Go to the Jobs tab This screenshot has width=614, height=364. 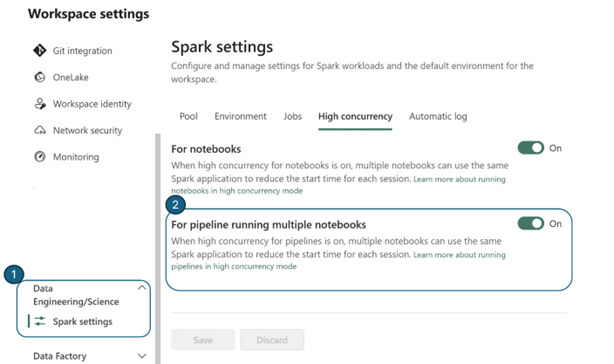click(x=293, y=116)
